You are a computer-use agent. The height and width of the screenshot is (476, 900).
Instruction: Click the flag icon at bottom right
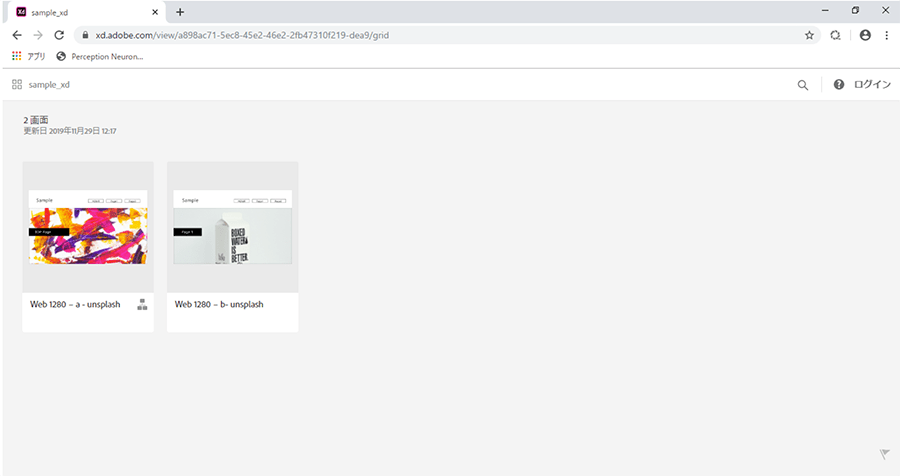tap(884, 454)
